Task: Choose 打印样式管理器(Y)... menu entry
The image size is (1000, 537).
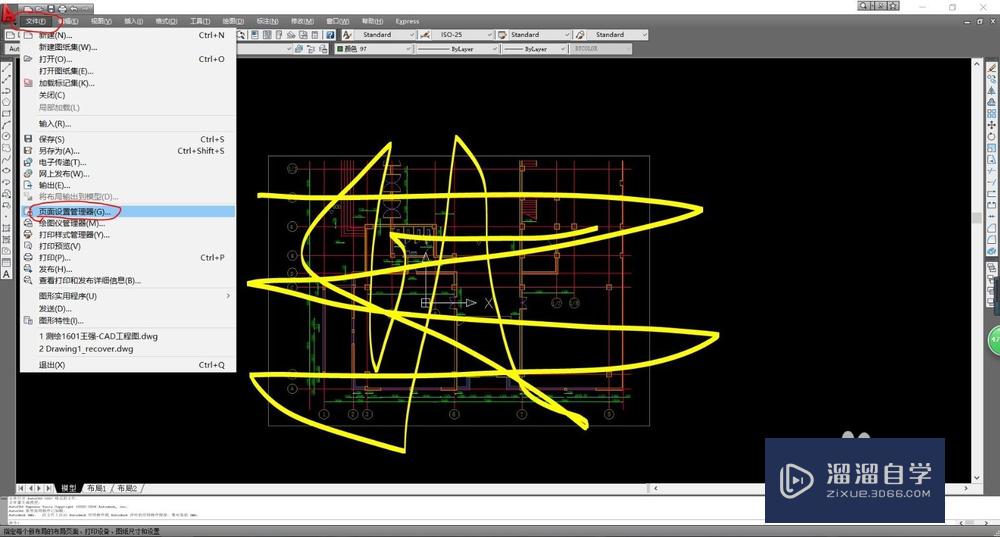Action: click(x=128, y=235)
